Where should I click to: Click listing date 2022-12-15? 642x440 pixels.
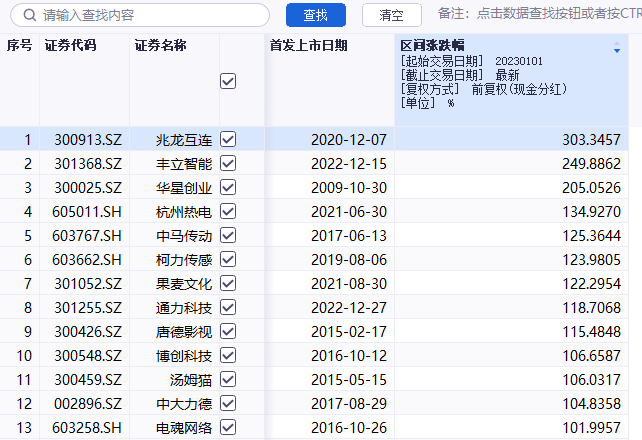coord(349,164)
